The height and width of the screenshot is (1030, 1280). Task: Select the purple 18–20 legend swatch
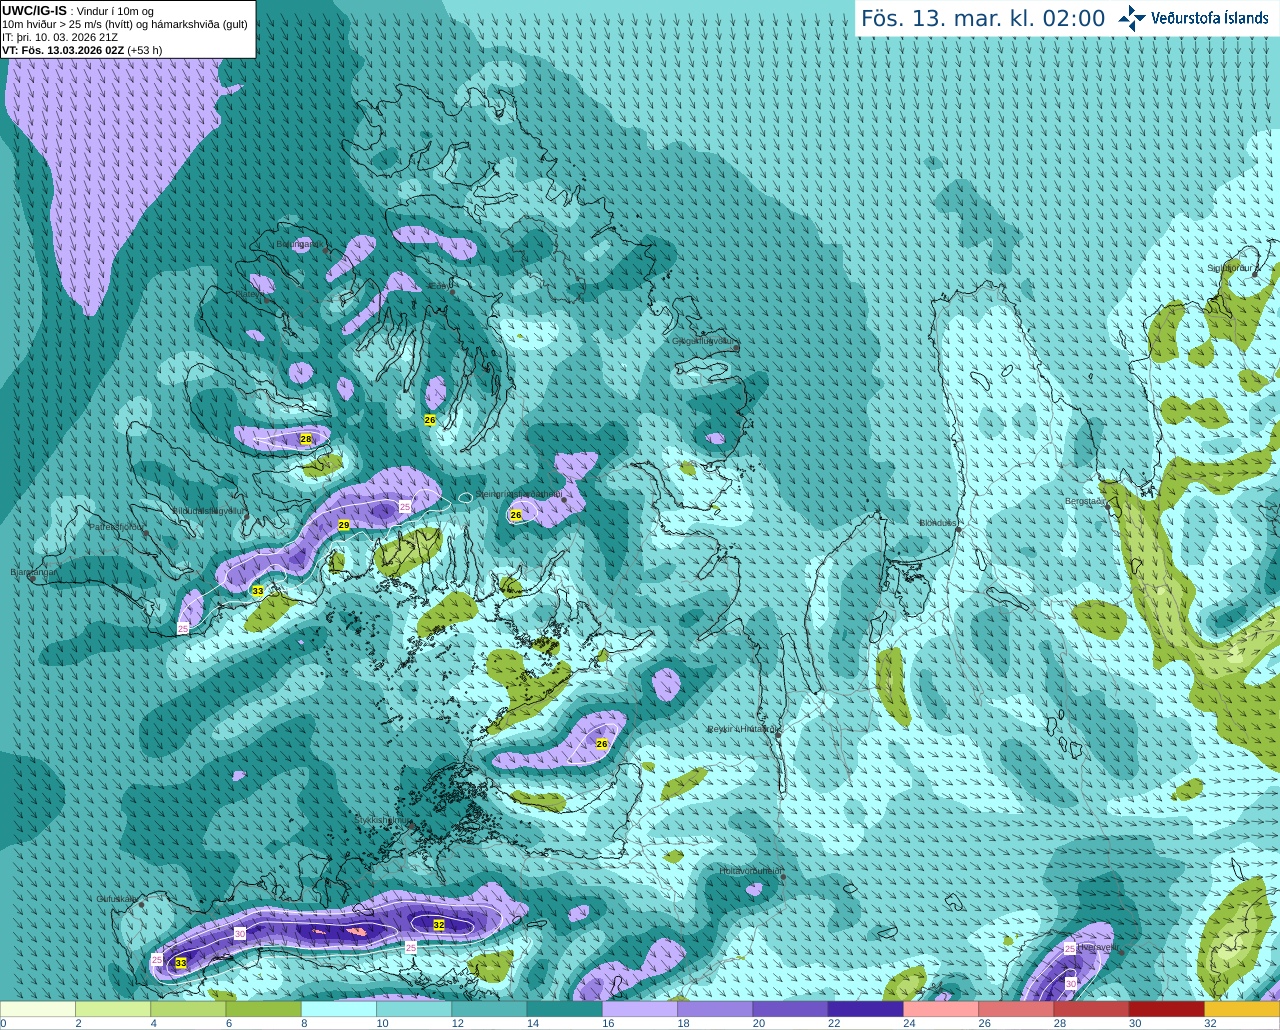[x=715, y=1009]
